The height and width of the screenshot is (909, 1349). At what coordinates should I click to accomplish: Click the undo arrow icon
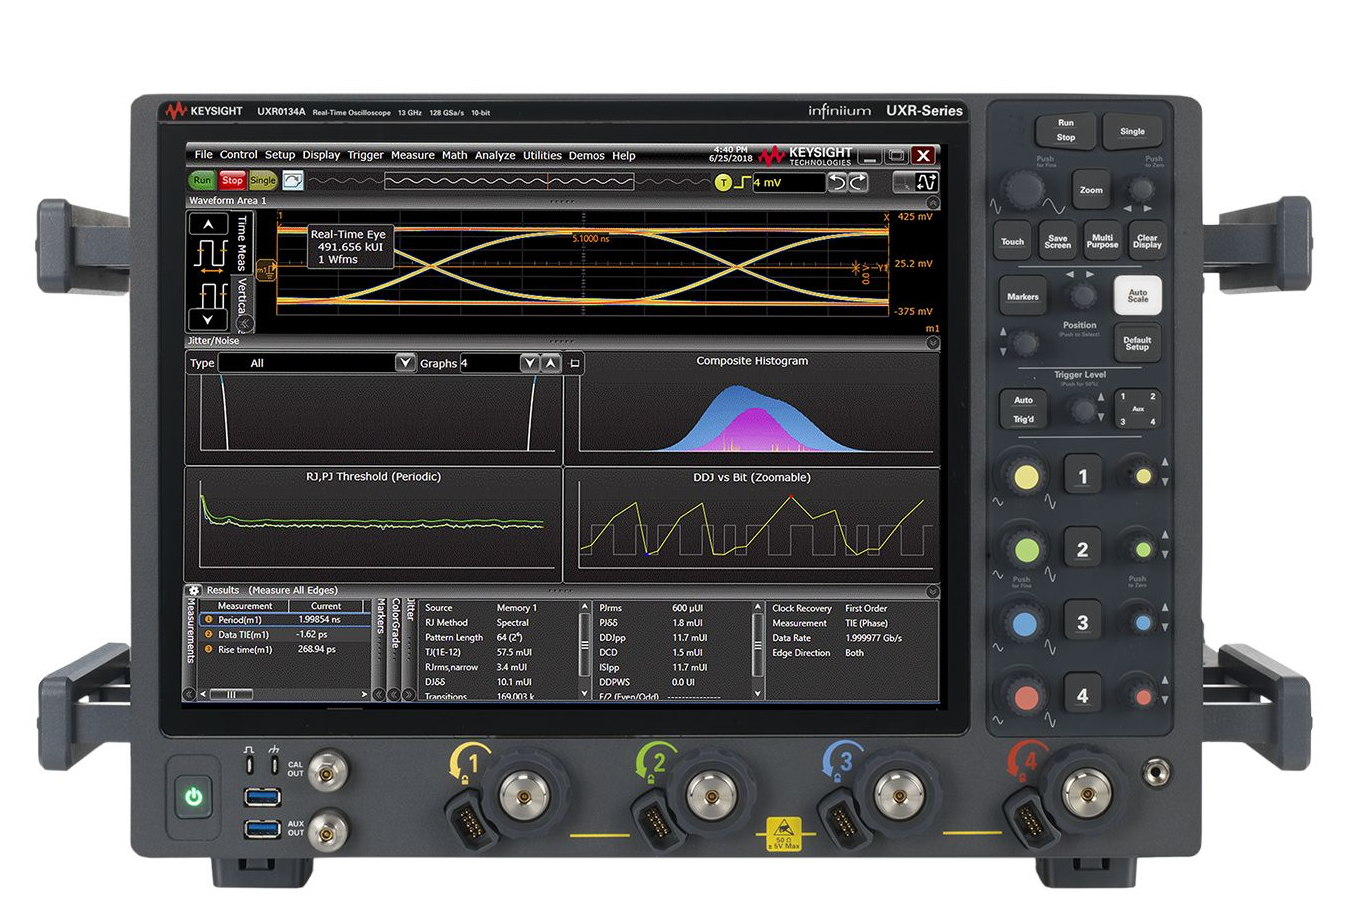tap(838, 182)
